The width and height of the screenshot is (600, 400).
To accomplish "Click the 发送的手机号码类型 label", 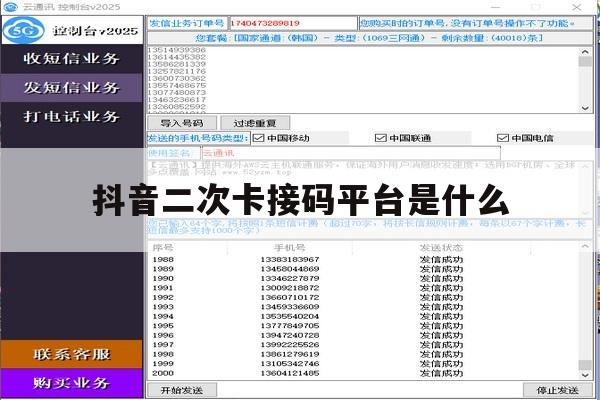I will 198,138.
